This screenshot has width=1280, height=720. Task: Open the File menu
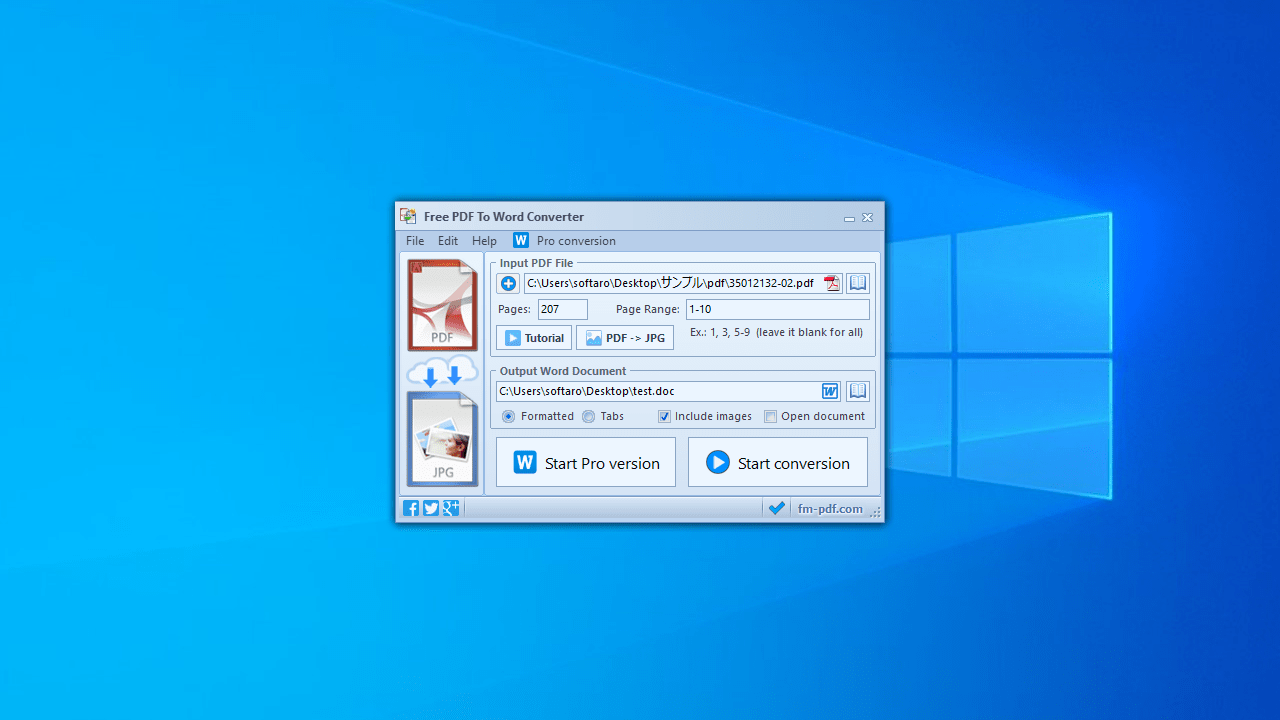[x=415, y=241]
